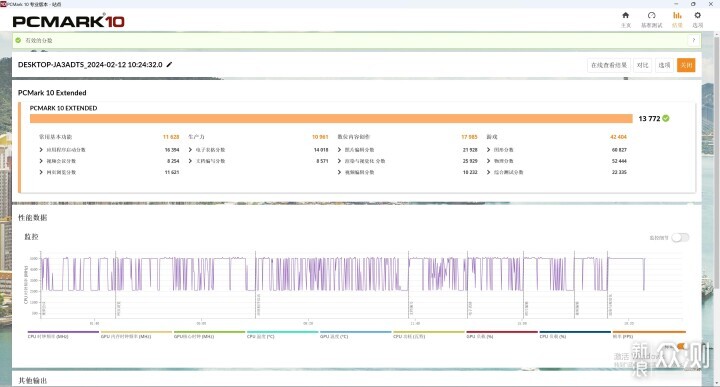Click the PCMARK 10 EXTENDED heading
This screenshot has width=720, height=387.
(63, 108)
